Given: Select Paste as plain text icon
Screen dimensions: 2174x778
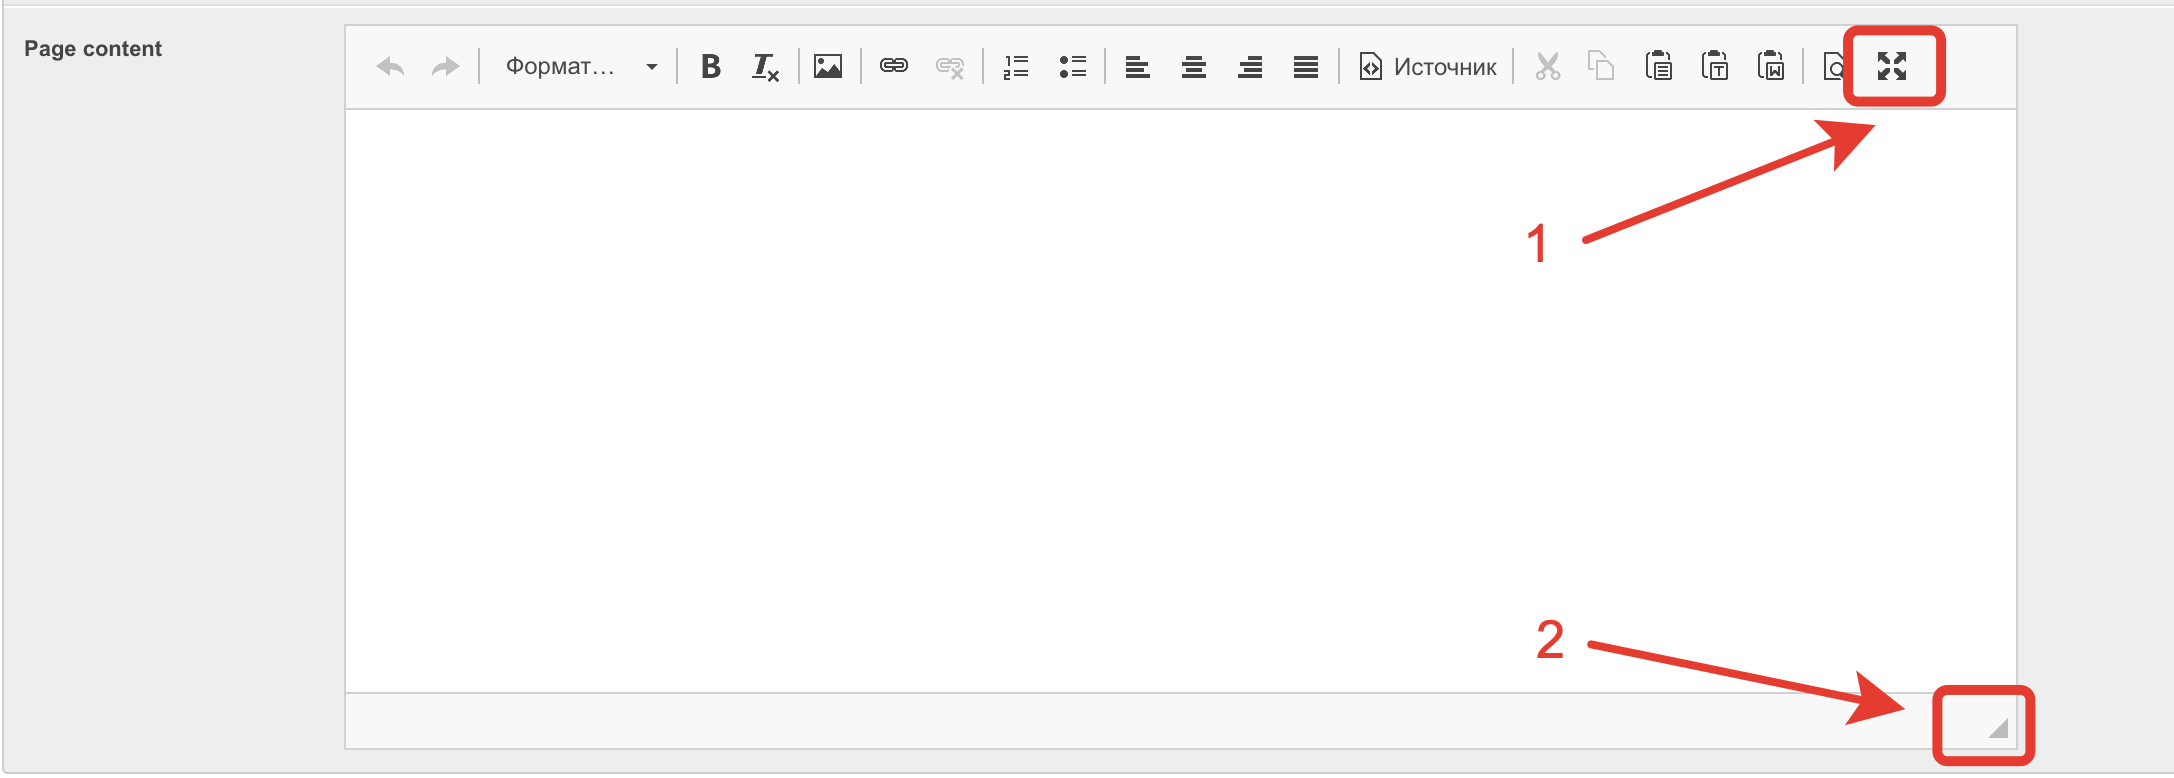Looking at the screenshot, I should coord(1715,67).
